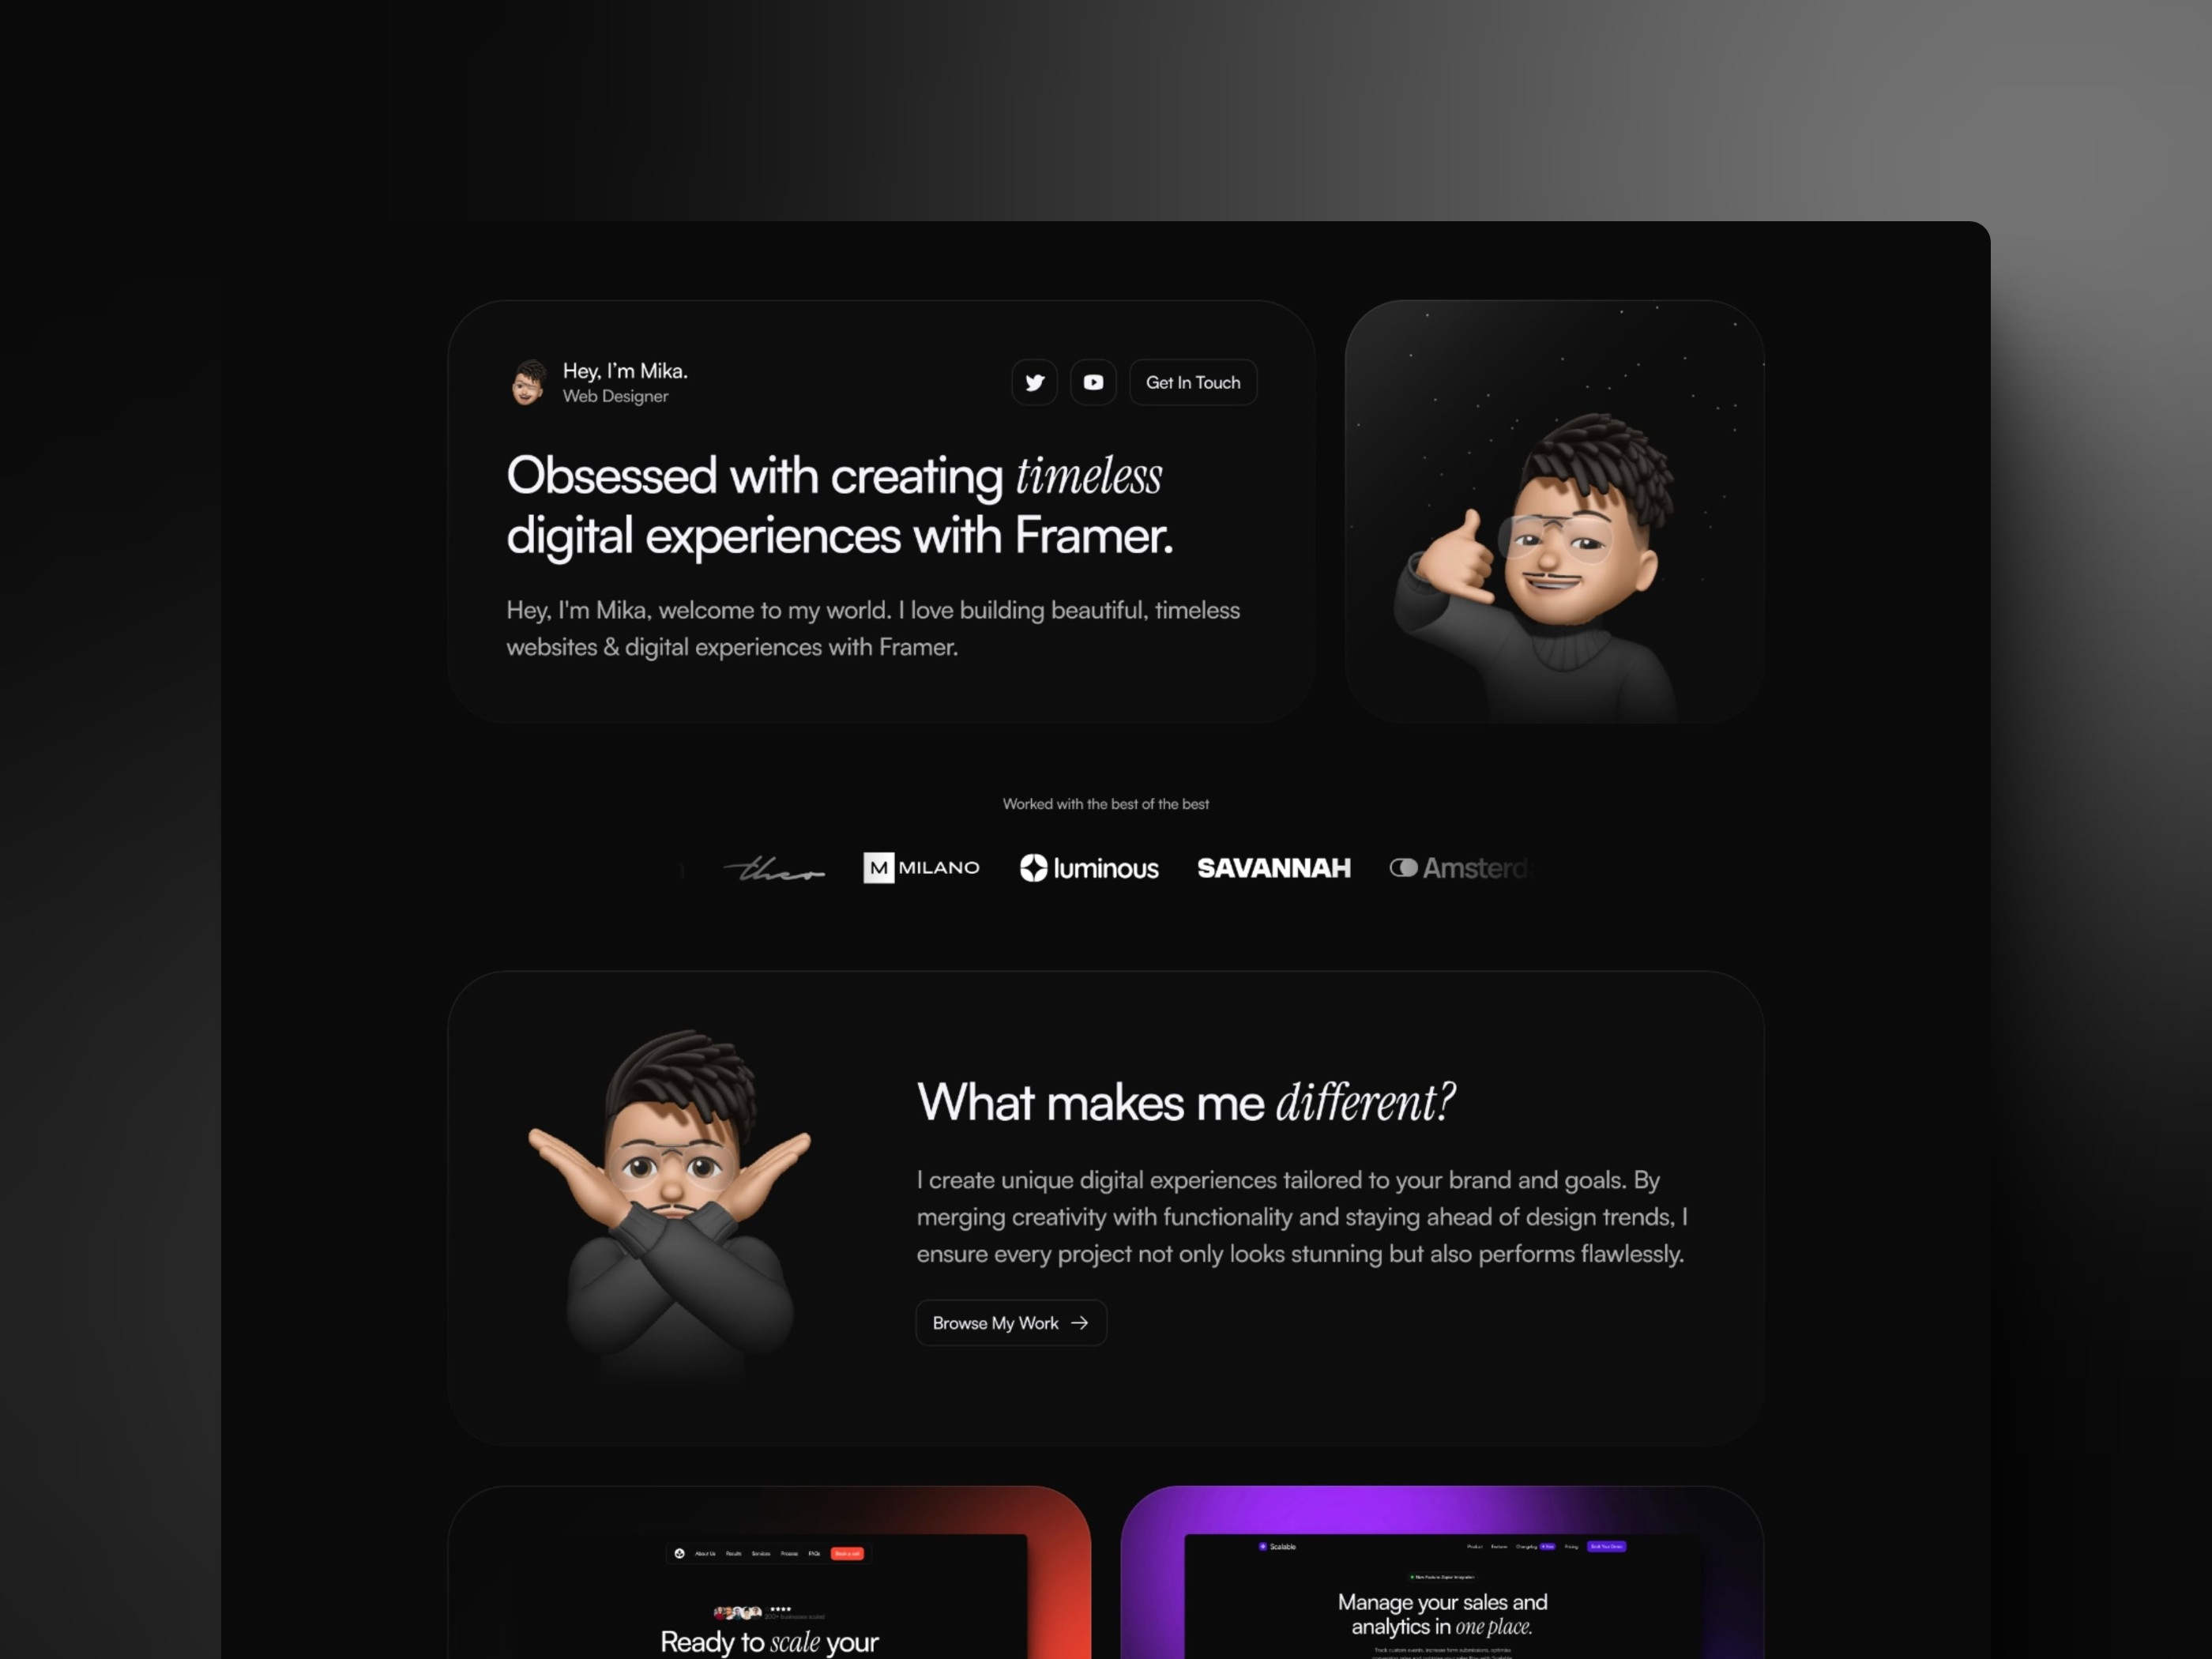Click the arrow icon in Browse My Work button
Image resolution: width=2212 pixels, height=1659 pixels.
point(1083,1322)
